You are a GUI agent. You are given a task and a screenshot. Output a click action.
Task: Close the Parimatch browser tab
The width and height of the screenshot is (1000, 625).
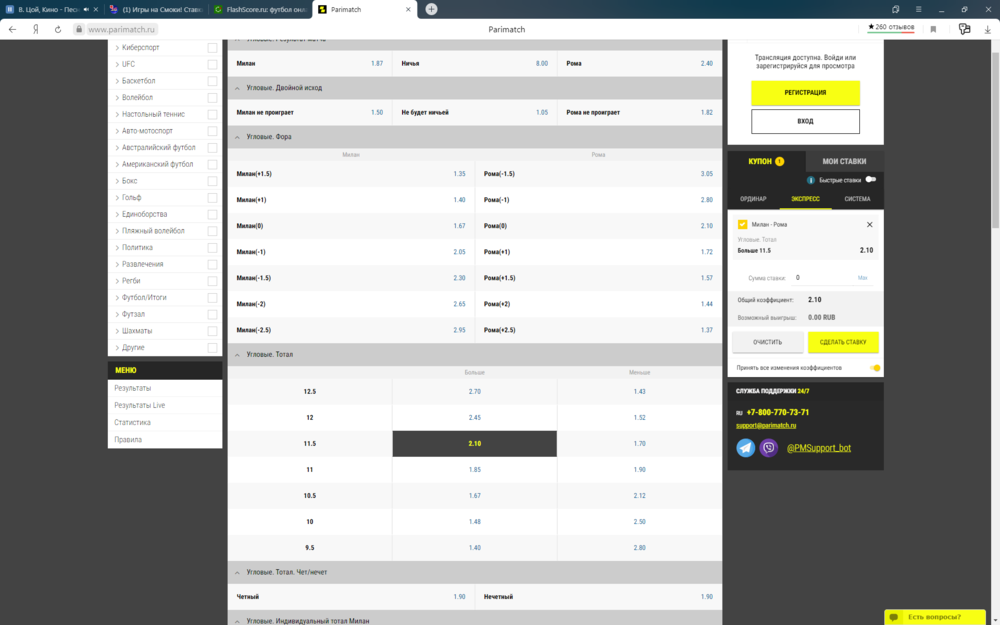[x=408, y=10]
